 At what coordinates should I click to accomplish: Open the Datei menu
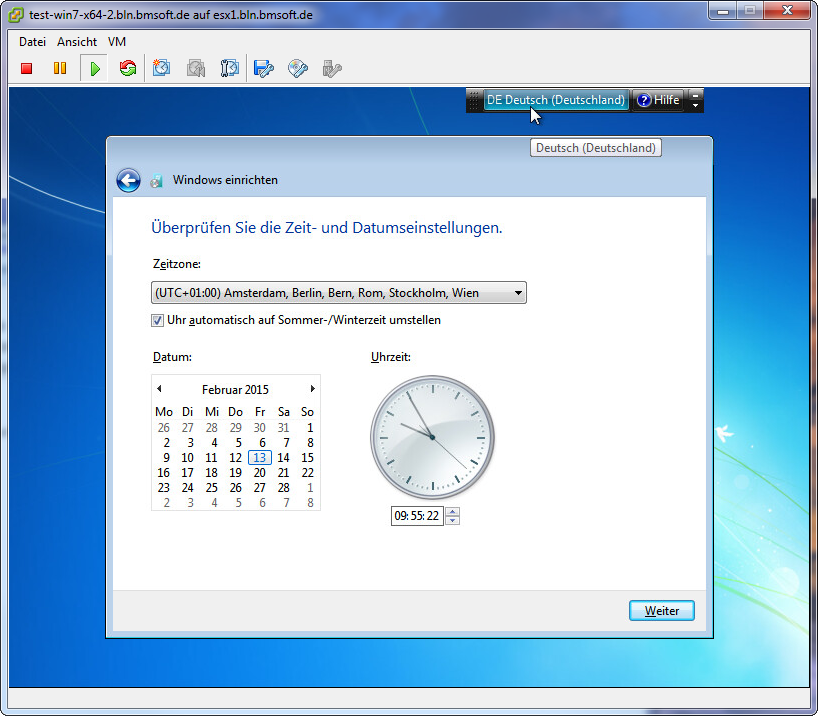pos(32,42)
